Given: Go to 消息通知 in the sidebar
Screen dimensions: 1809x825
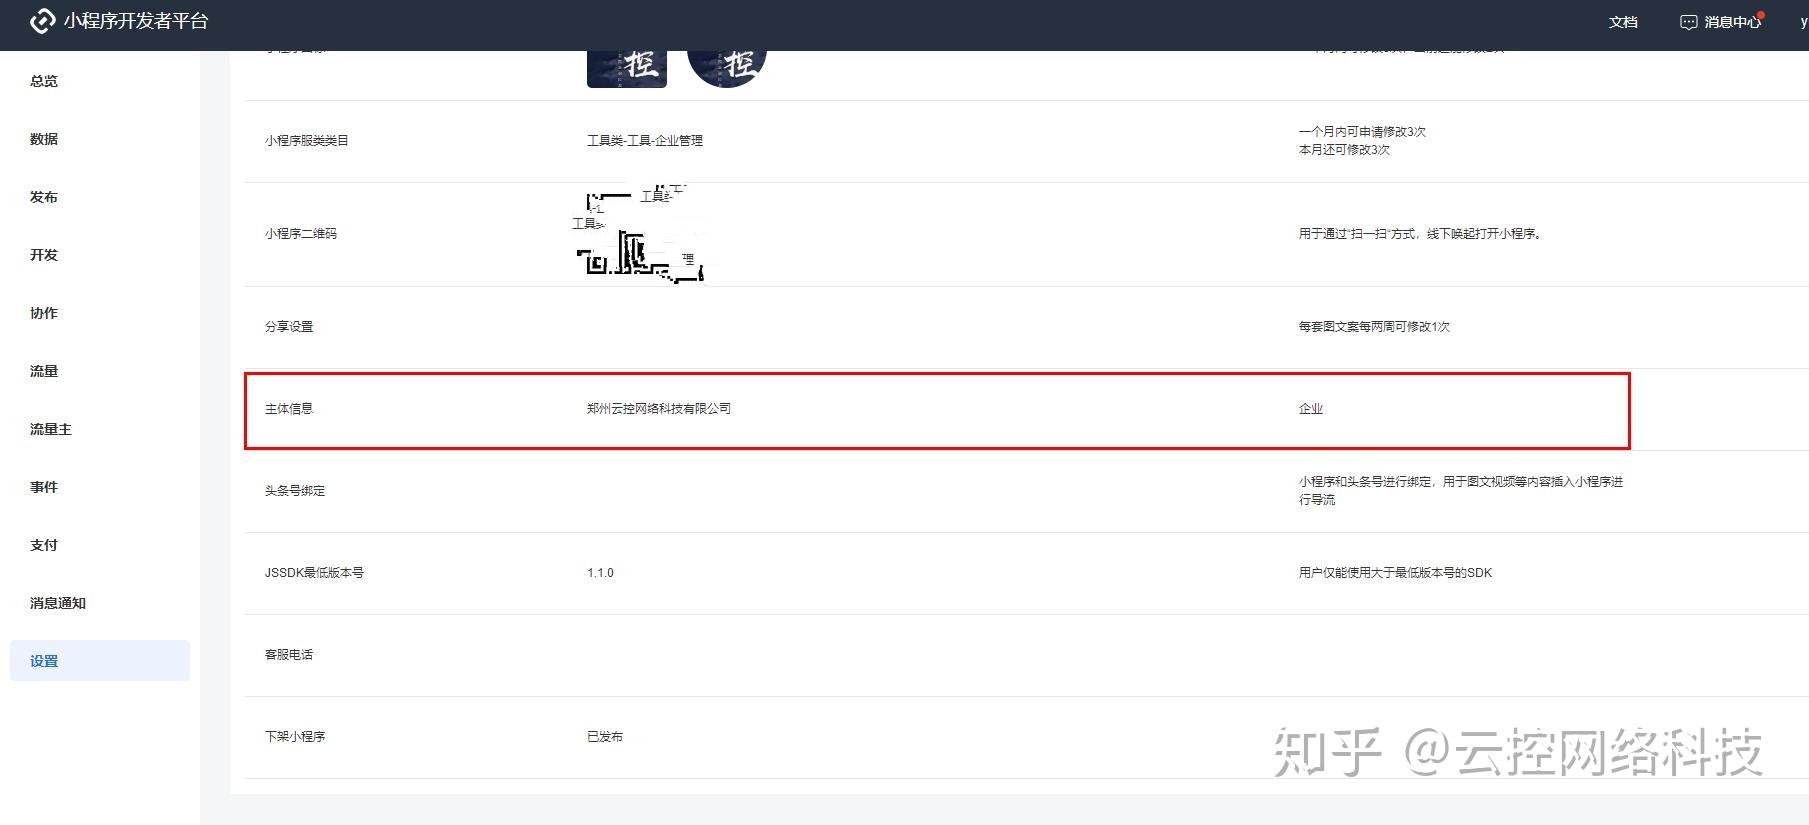Looking at the screenshot, I should pyautogui.click(x=58, y=603).
